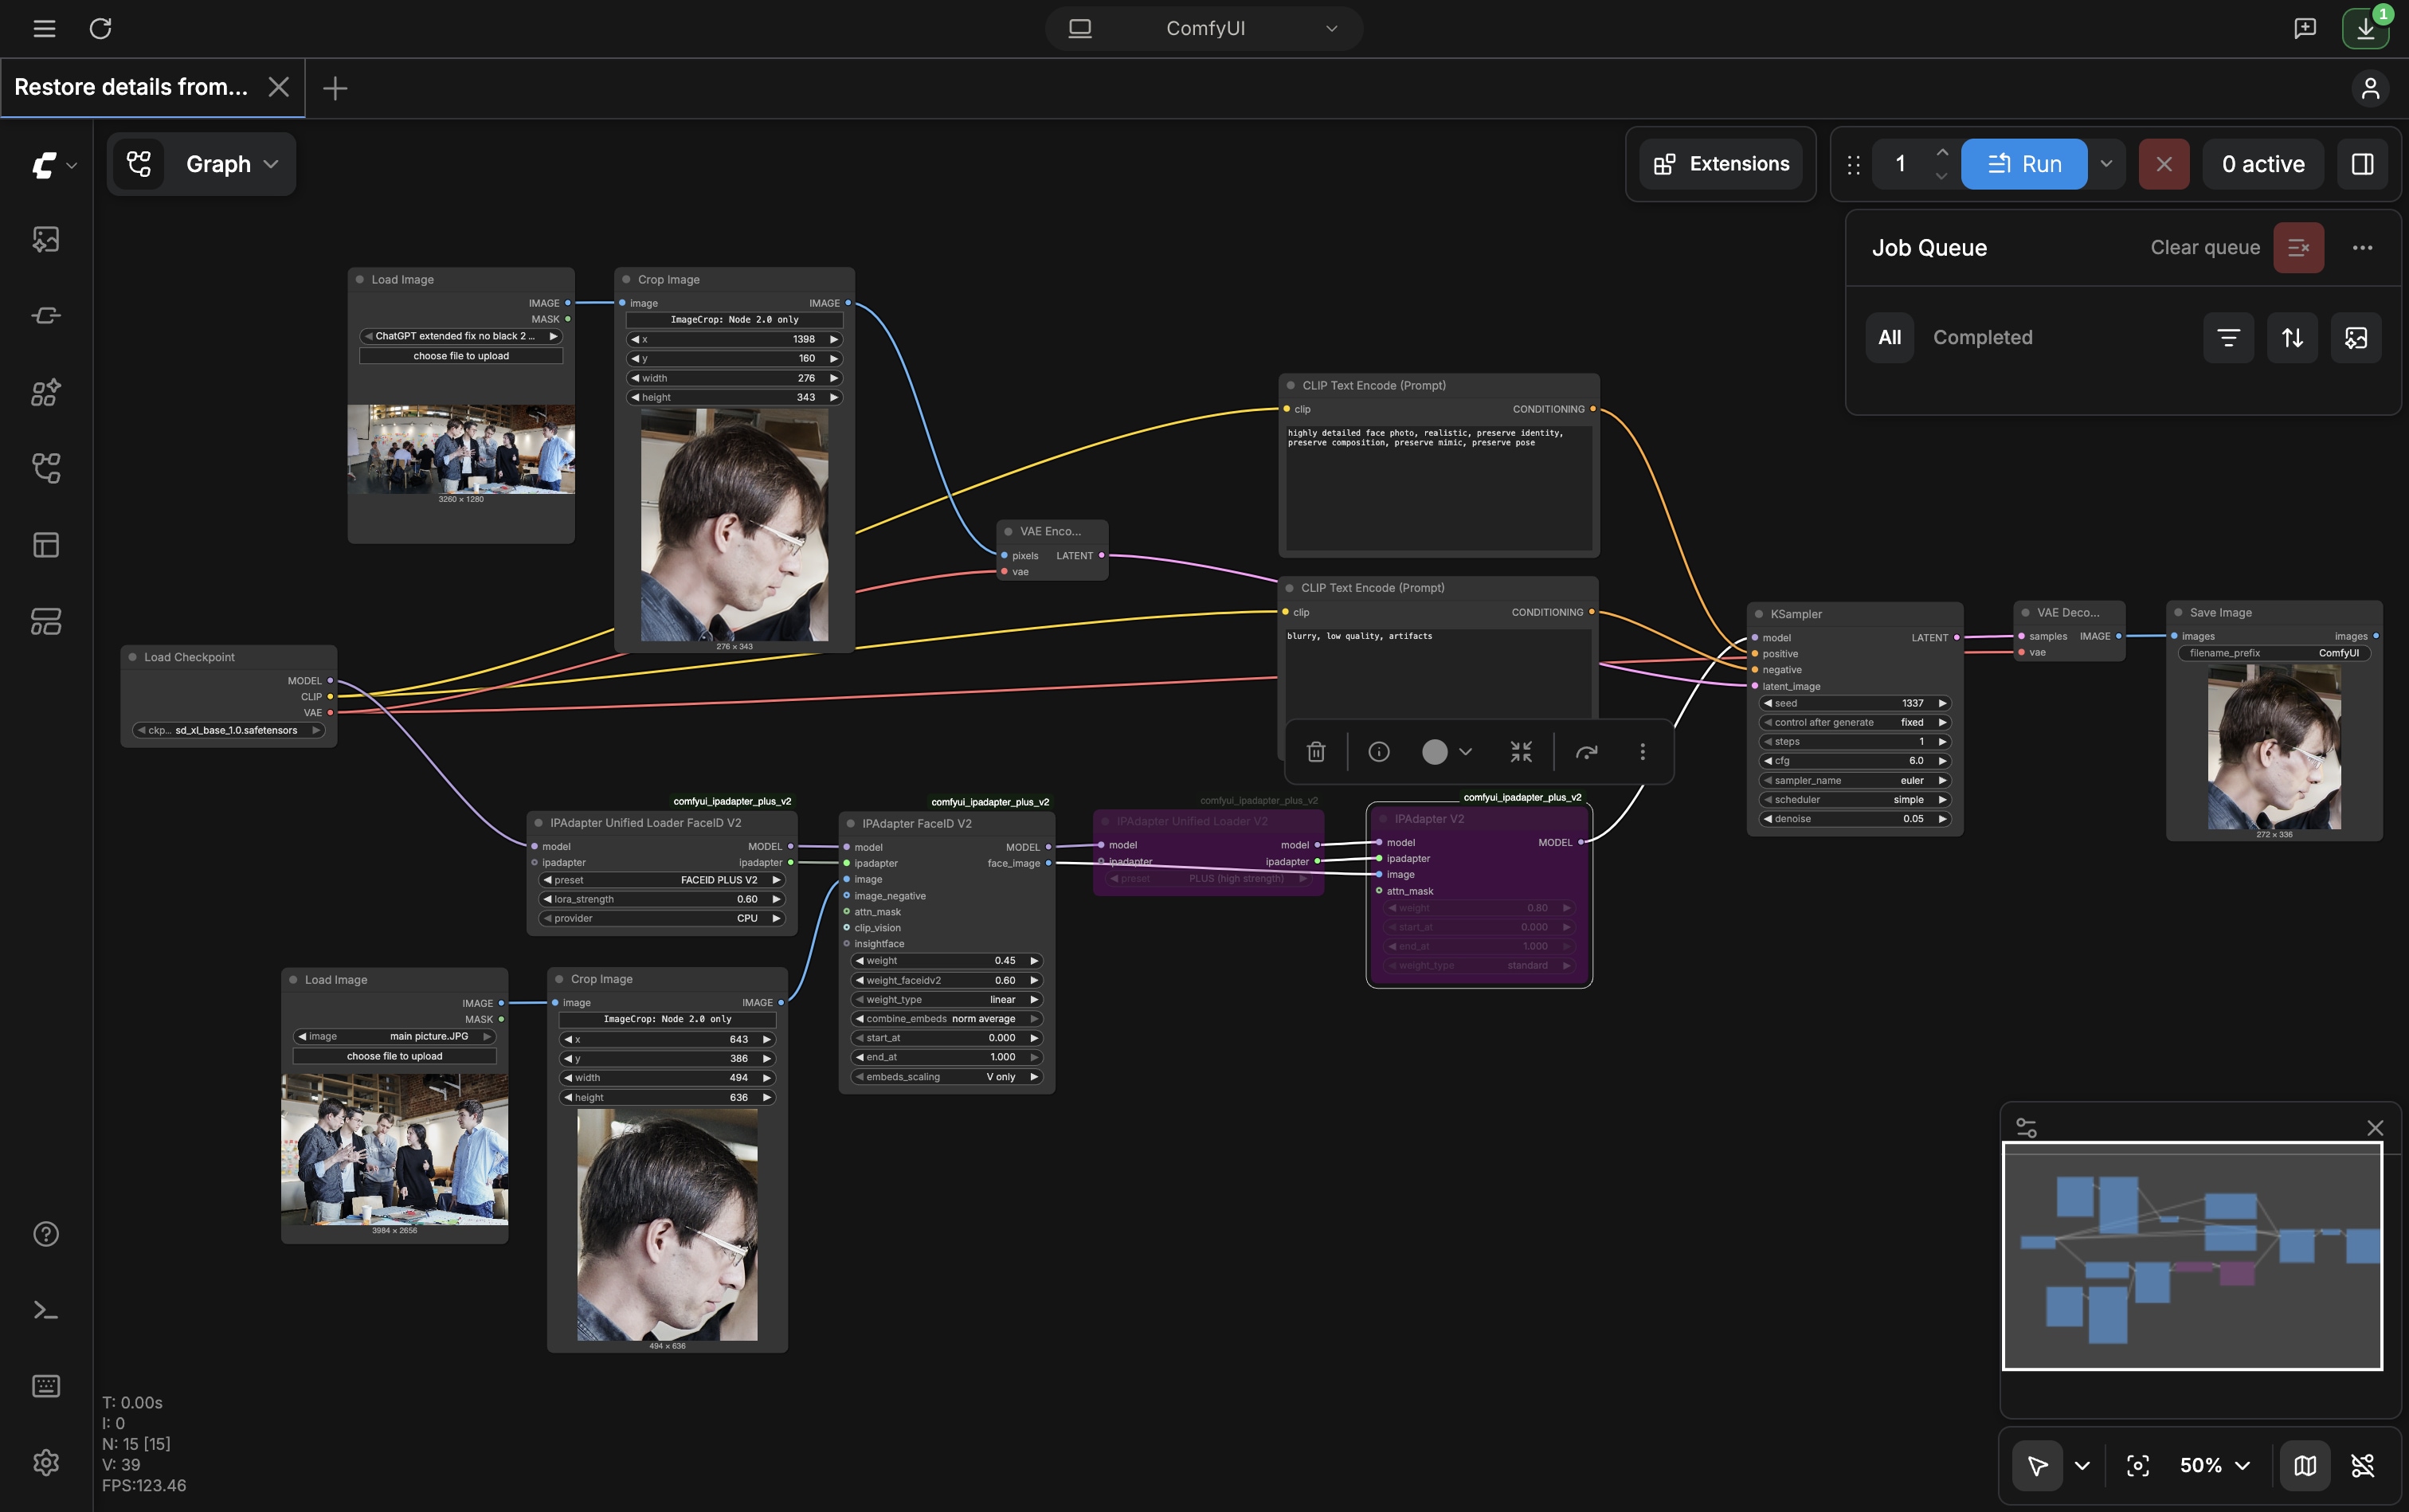Click choose file to upload under main picture.JPG

(x=394, y=1057)
